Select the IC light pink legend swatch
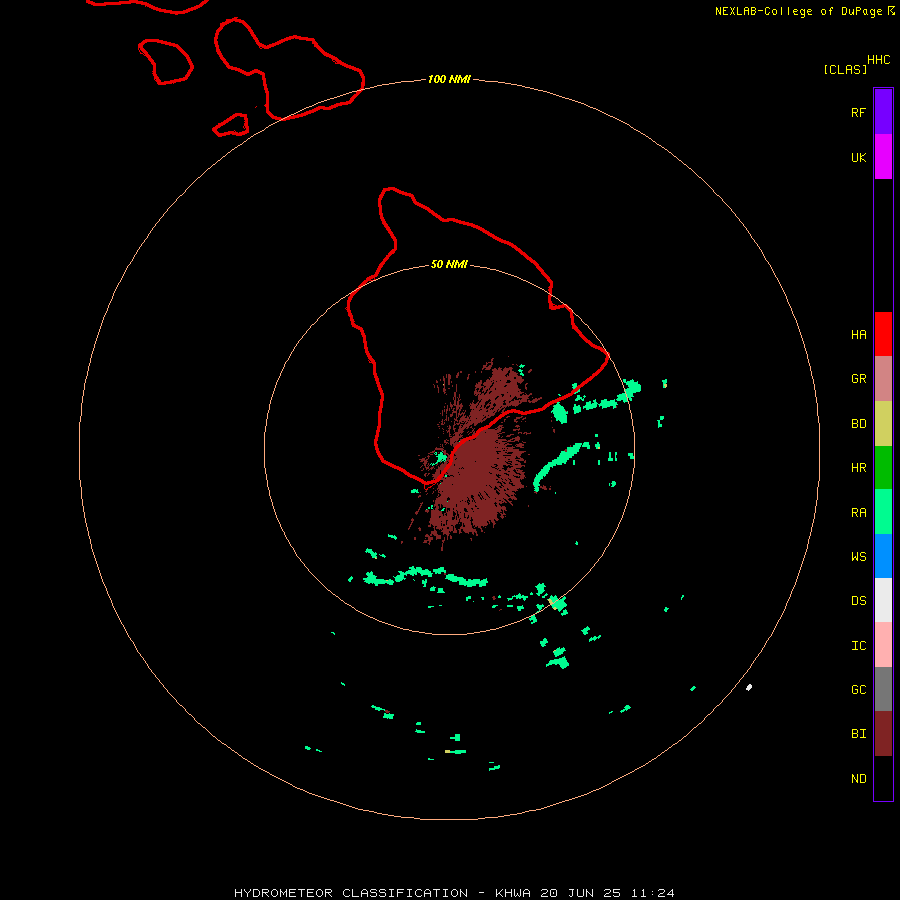 pos(883,645)
